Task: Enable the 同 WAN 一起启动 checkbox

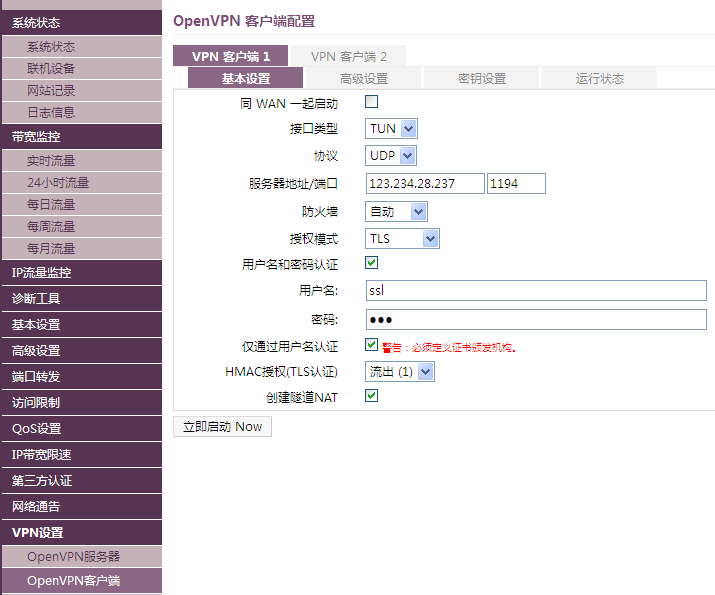Action: pos(371,102)
